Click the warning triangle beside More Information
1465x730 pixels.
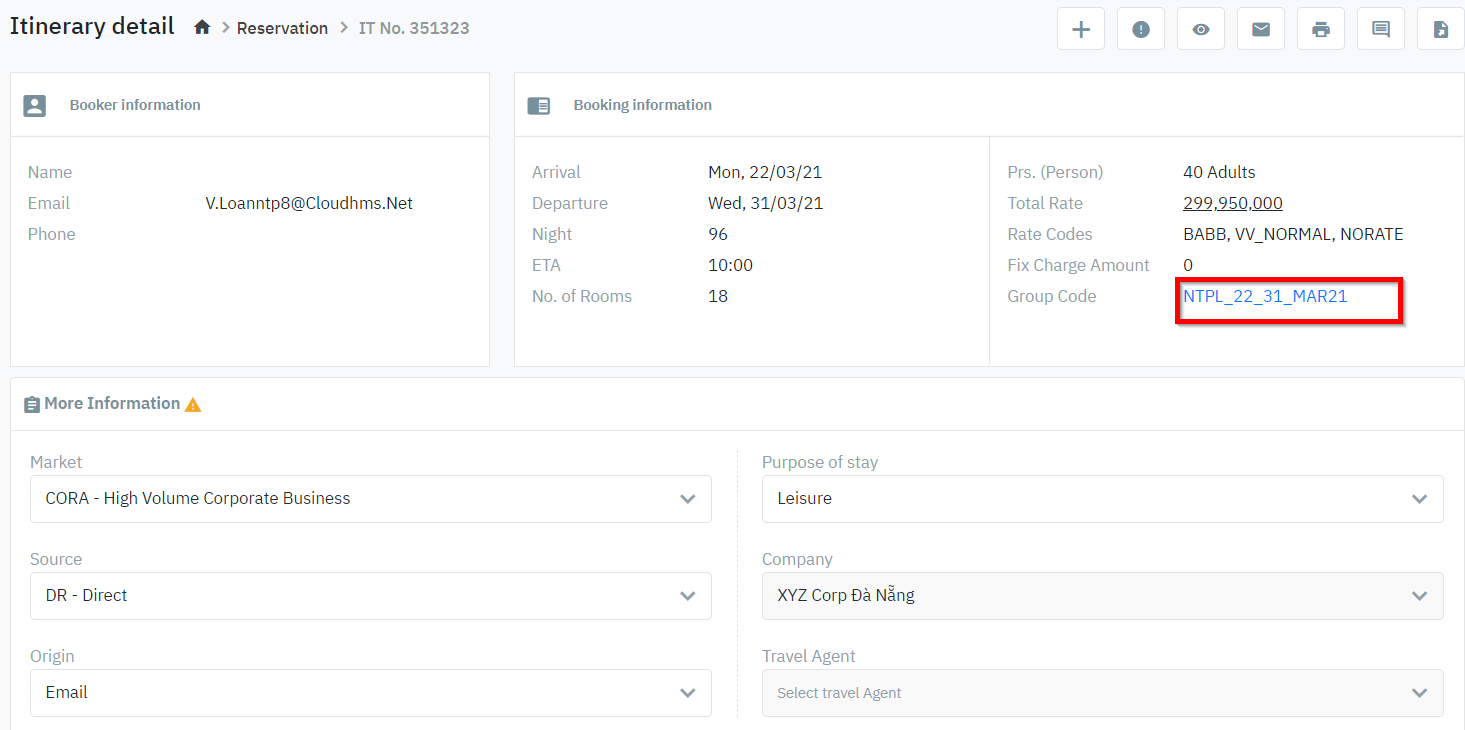pos(193,405)
